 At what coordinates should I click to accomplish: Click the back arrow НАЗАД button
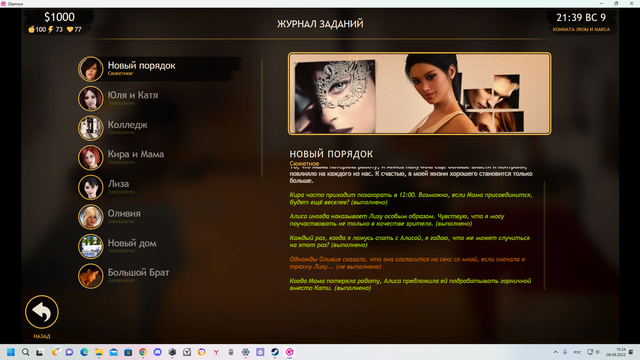tap(42, 312)
